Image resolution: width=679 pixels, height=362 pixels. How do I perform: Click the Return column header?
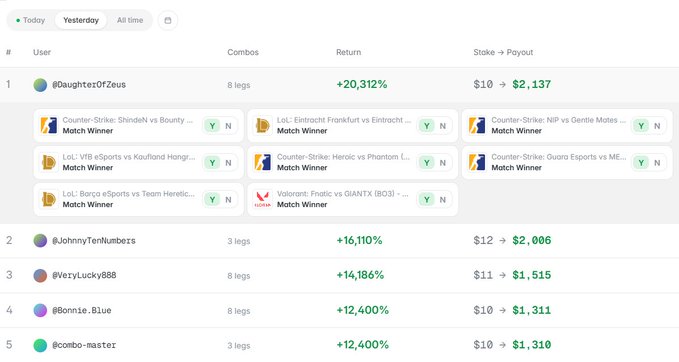coord(348,52)
